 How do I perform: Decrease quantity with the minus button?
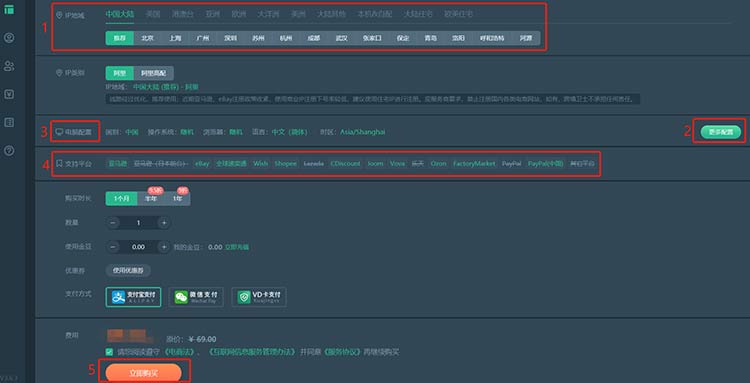(x=113, y=222)
